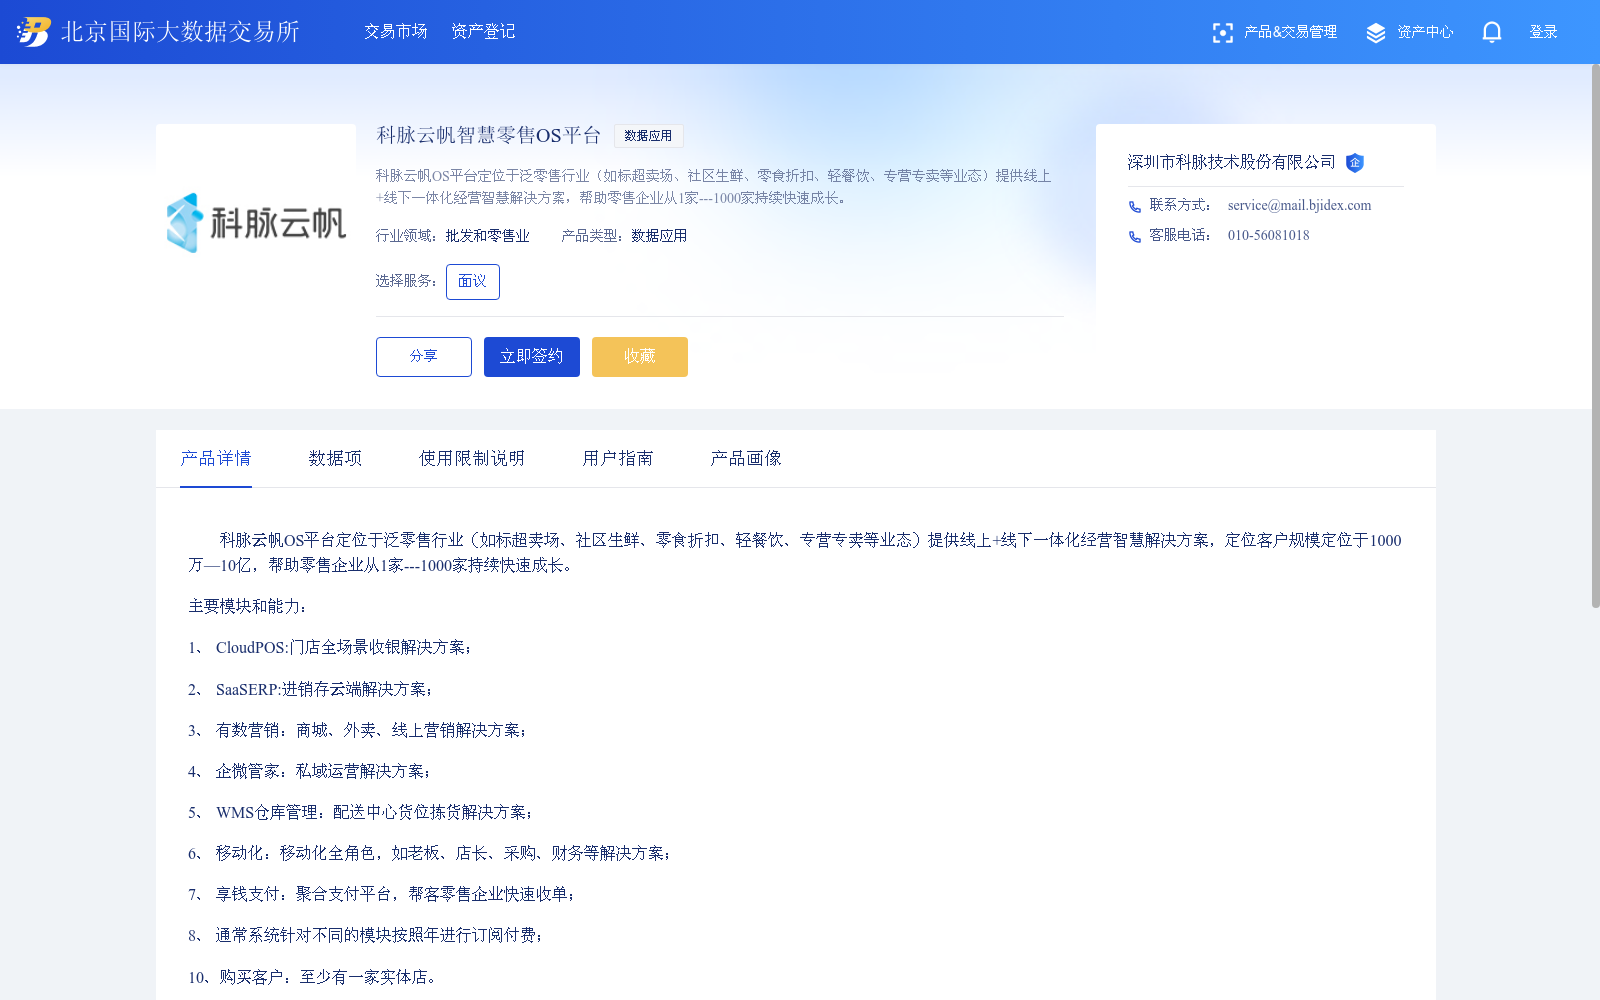Switch to the 用户指南 tab
Screen dimensions: 1600x1000
(618, 458)
